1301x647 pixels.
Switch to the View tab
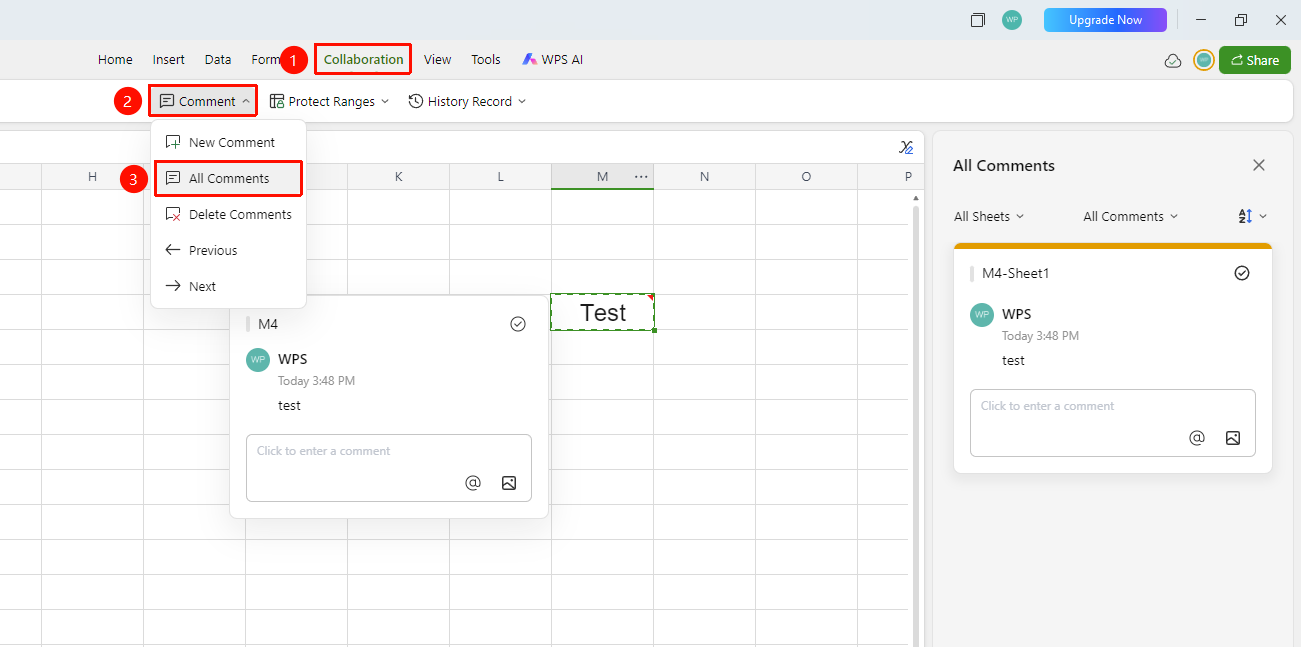[x=437, y=59]
